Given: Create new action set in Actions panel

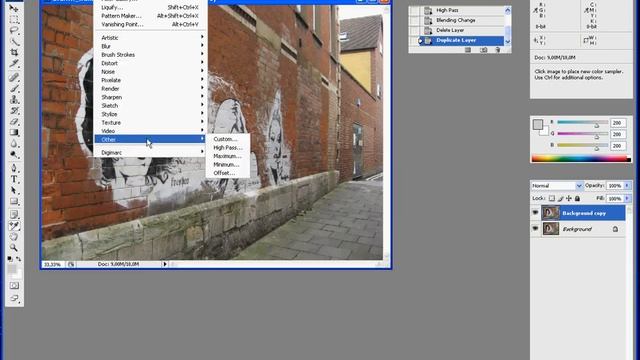Looking at the screenshot, I should (468, 50).
